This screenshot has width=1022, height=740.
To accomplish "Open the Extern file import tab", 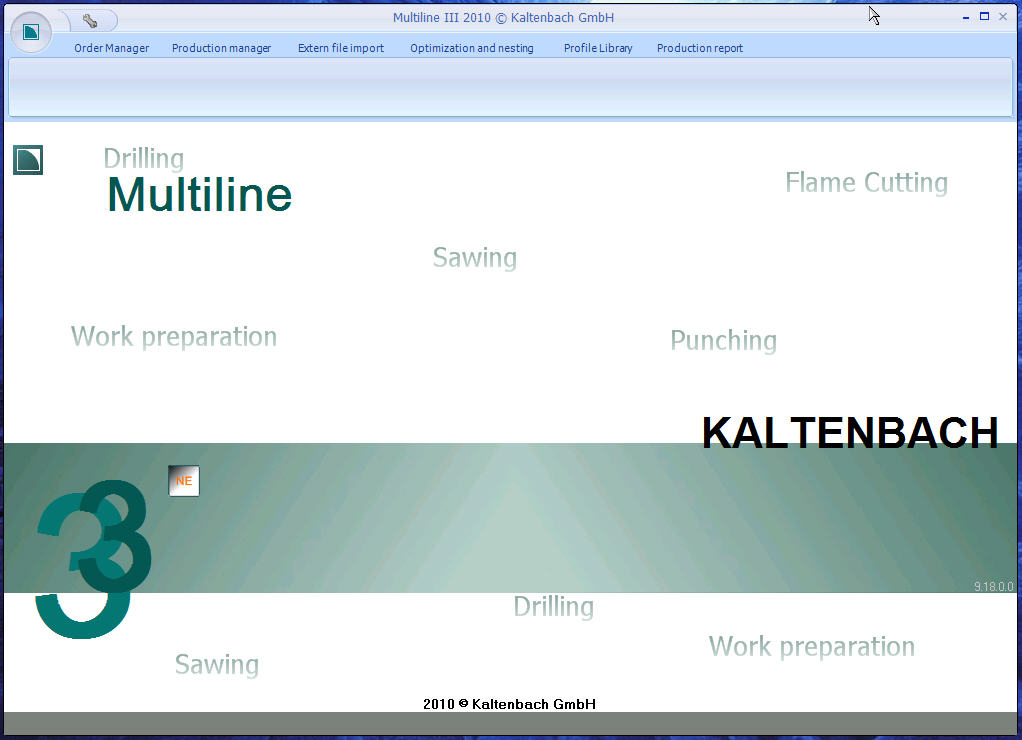I will click(341, 48).
